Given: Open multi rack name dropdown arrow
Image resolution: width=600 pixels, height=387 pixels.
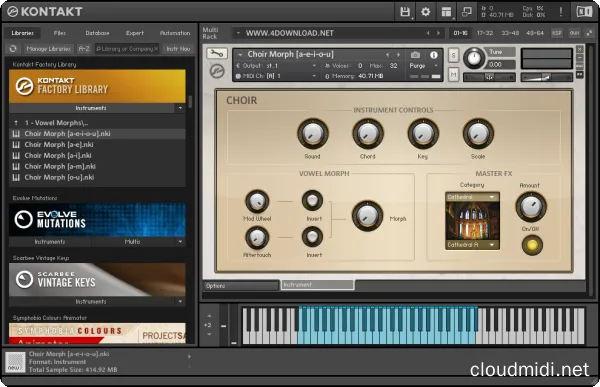Looking at the screenshot, I should [x=238, y=33].
